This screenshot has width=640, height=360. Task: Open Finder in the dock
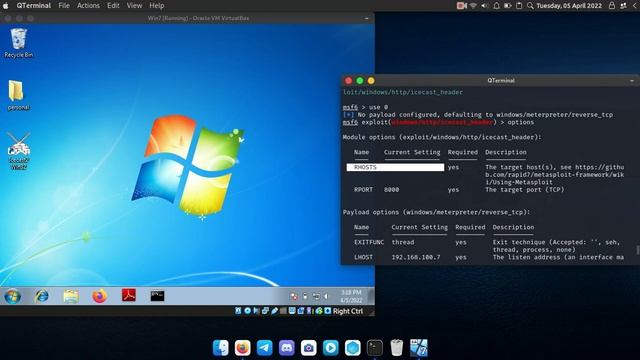(221, 348)
